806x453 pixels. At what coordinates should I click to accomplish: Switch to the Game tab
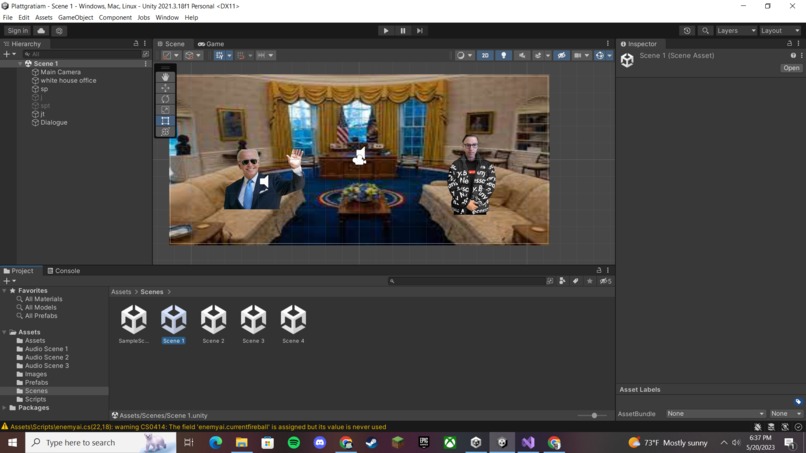(211, 44)
